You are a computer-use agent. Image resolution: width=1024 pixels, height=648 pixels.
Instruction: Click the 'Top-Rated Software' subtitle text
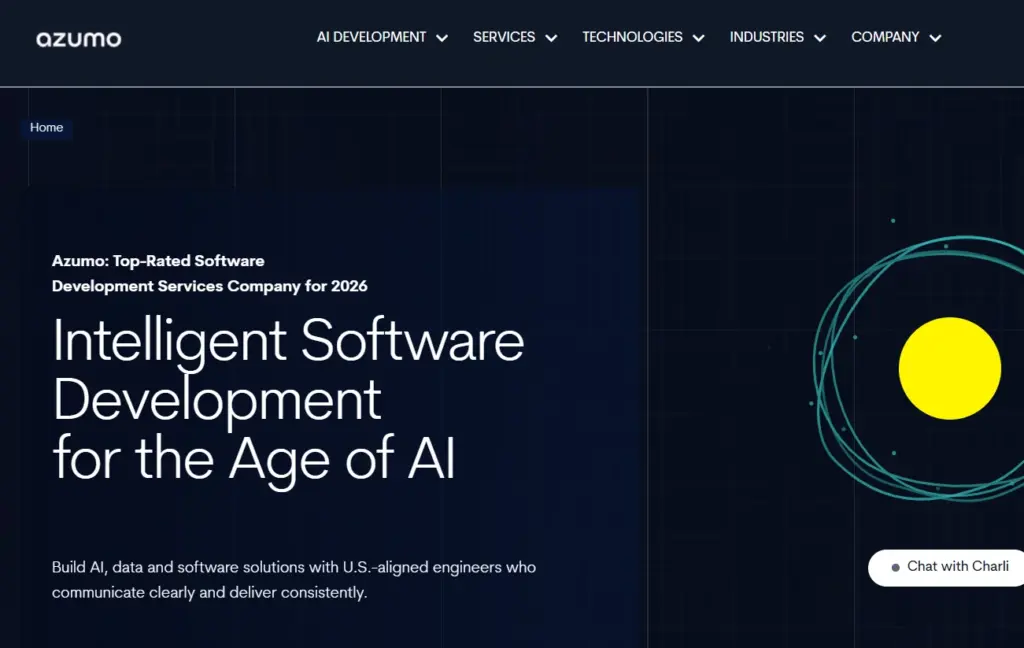point(210,273)
